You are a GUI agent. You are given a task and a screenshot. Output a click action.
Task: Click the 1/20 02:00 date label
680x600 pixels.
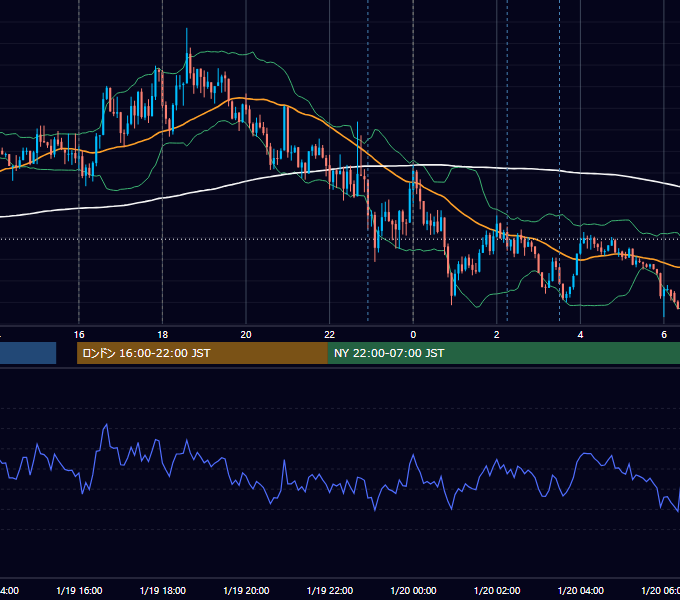(x=497, y=590)
